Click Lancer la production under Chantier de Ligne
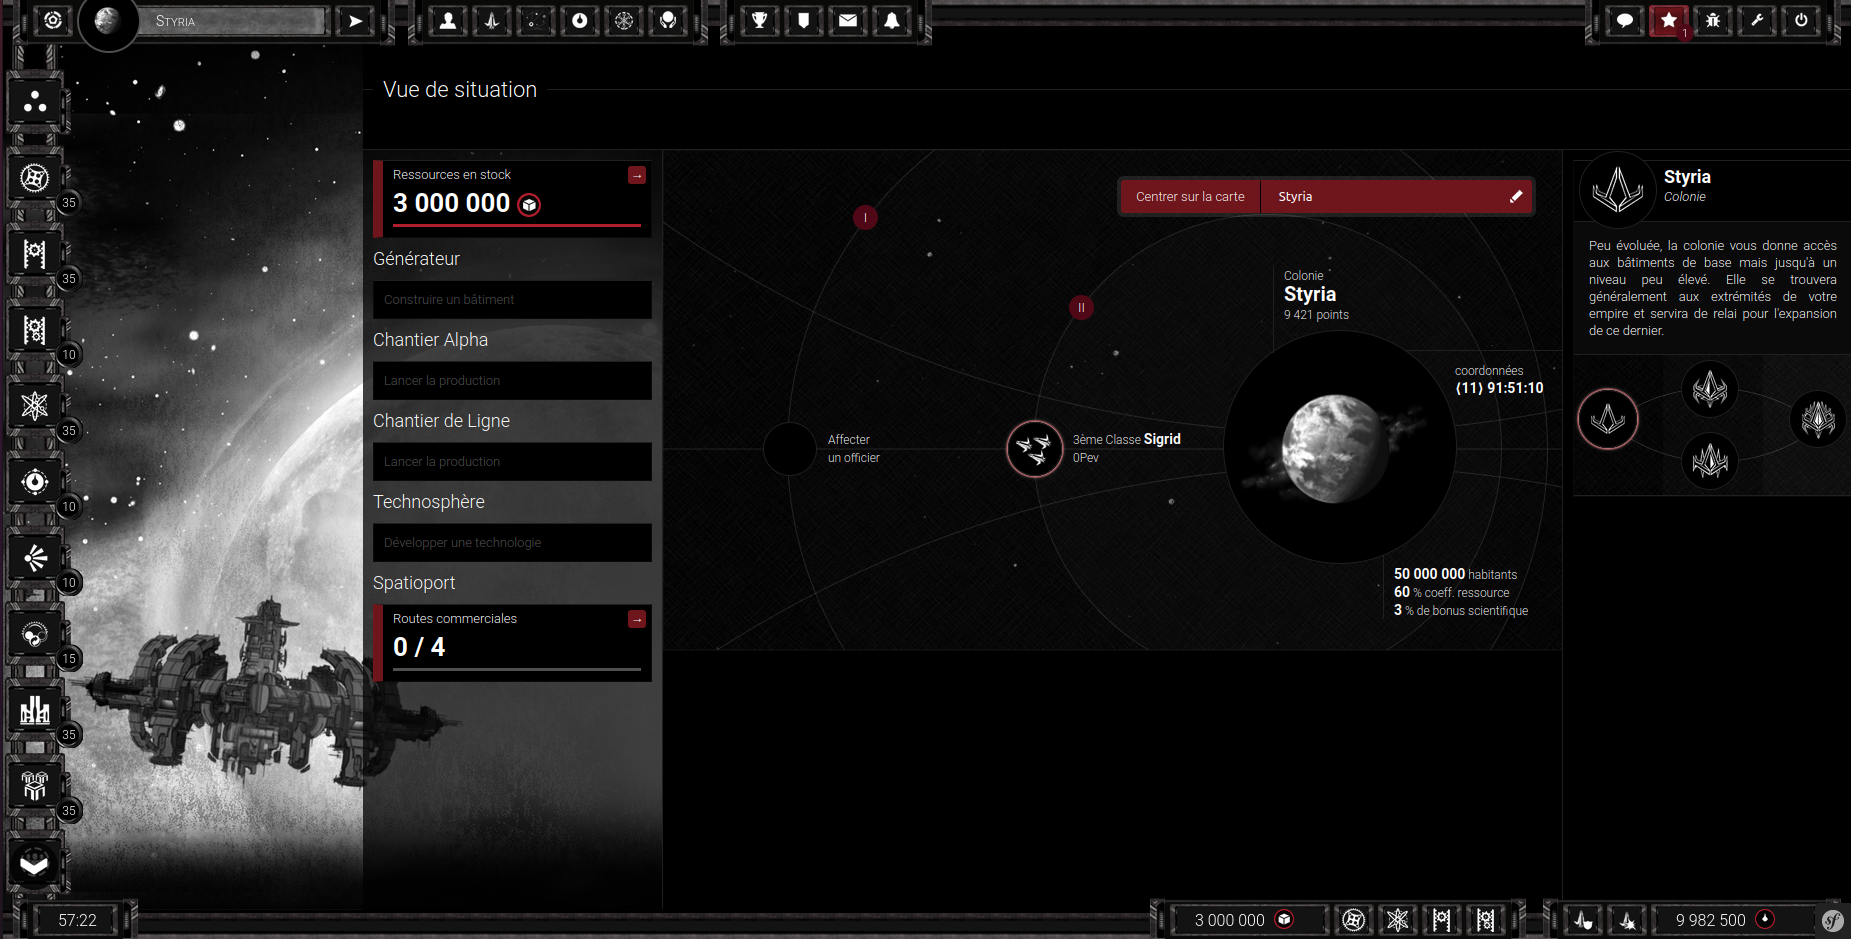This screenshot has width=1851, height=939. tap(512, 462)
